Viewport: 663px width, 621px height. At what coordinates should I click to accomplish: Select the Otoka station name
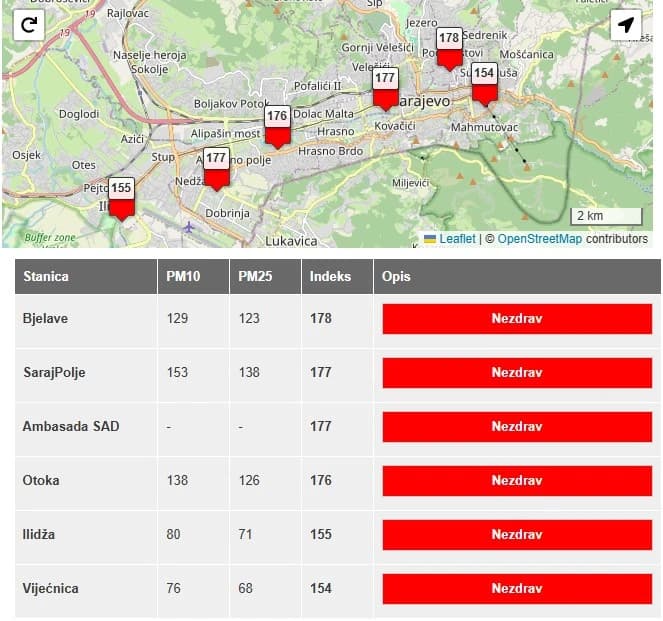(x=41, y=480)
